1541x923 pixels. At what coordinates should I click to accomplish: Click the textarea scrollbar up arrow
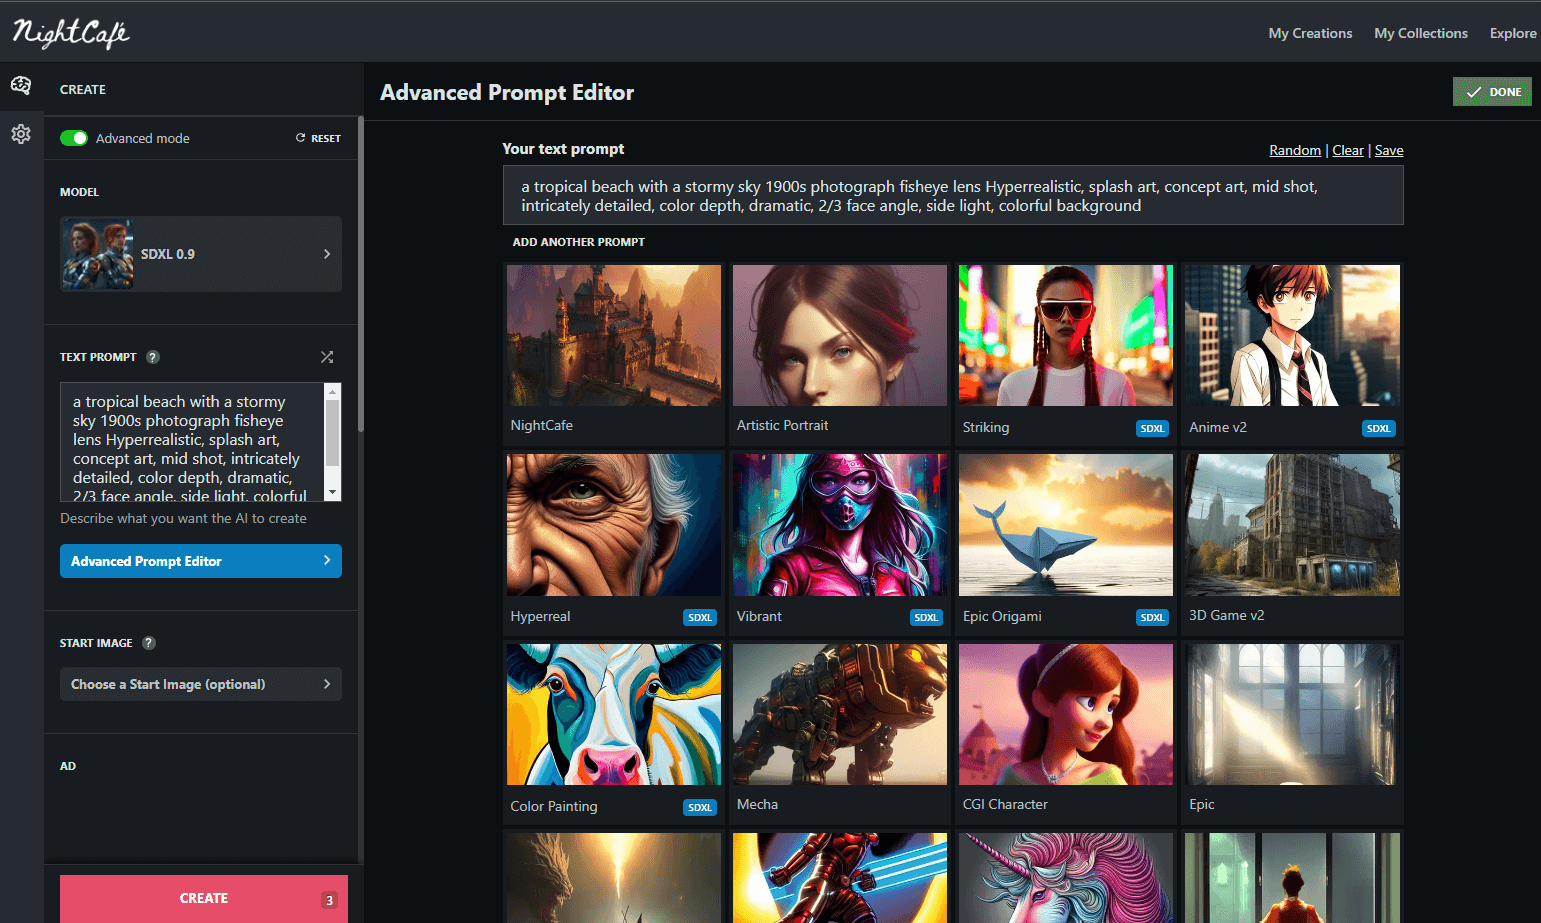(x=333, y=390)
